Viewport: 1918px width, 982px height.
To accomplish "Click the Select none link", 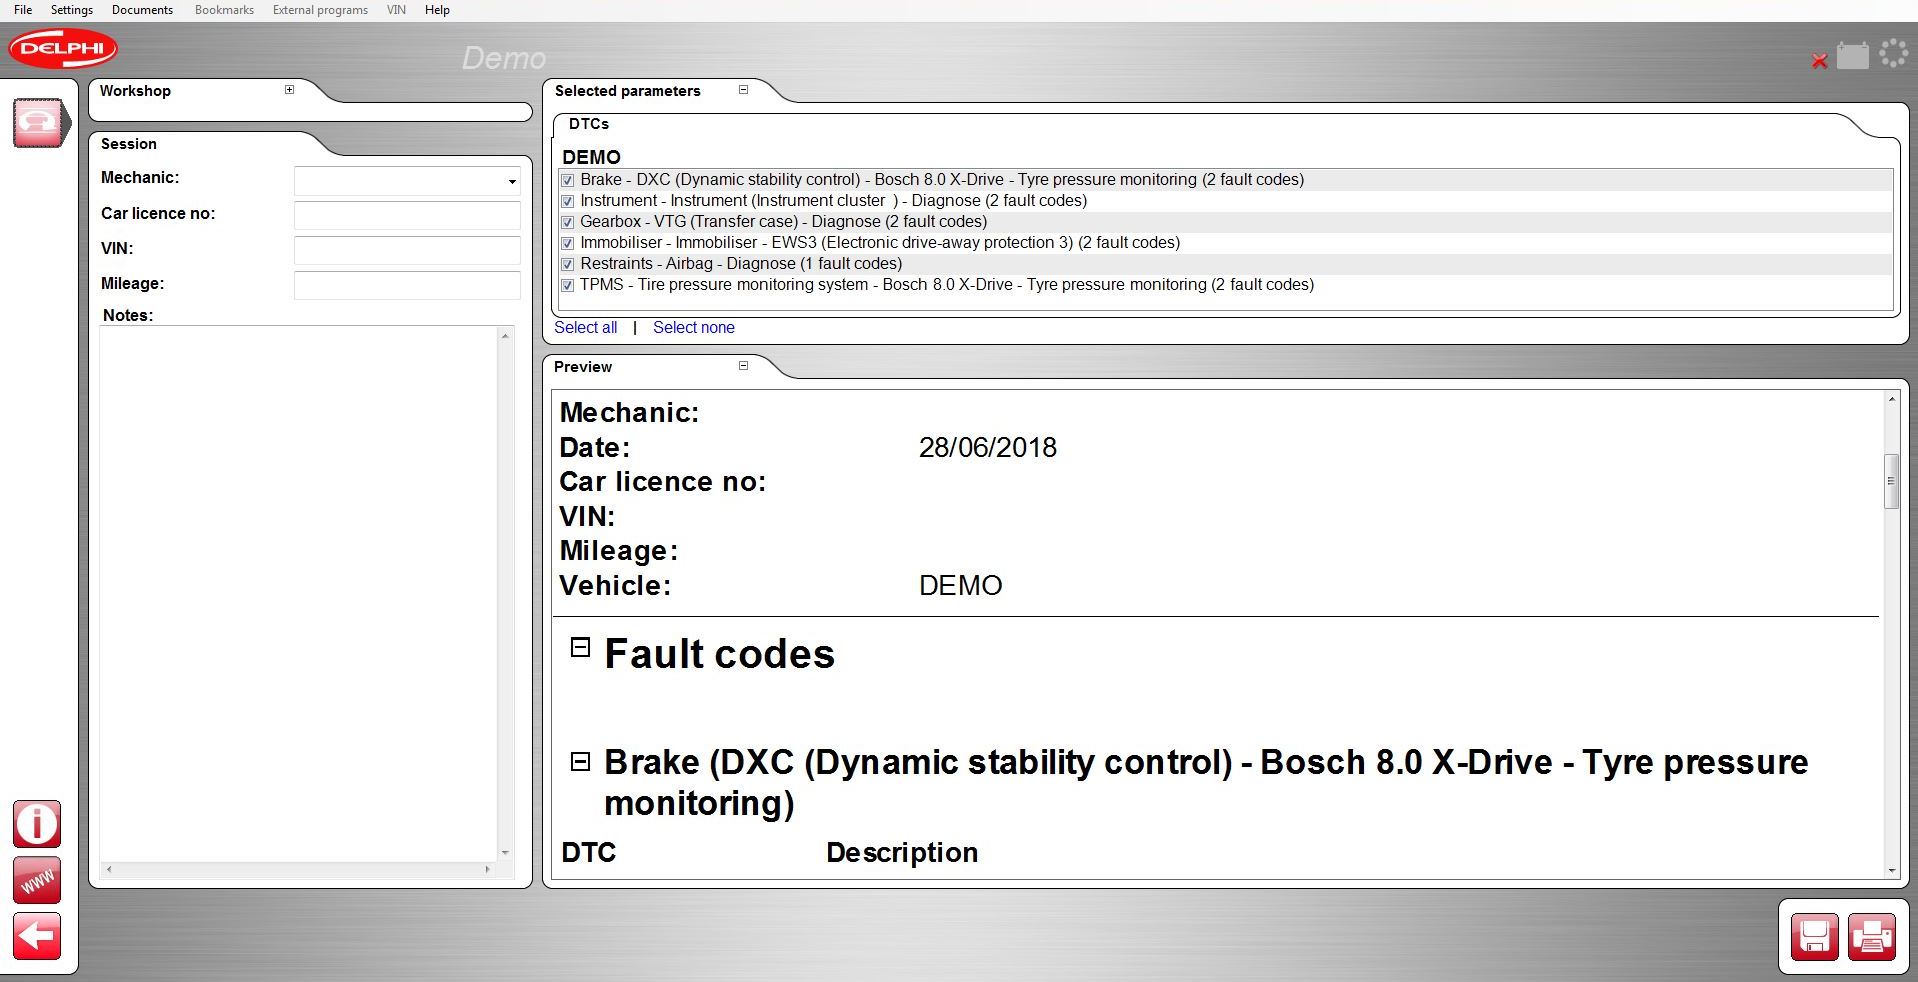I will (693, 328).
